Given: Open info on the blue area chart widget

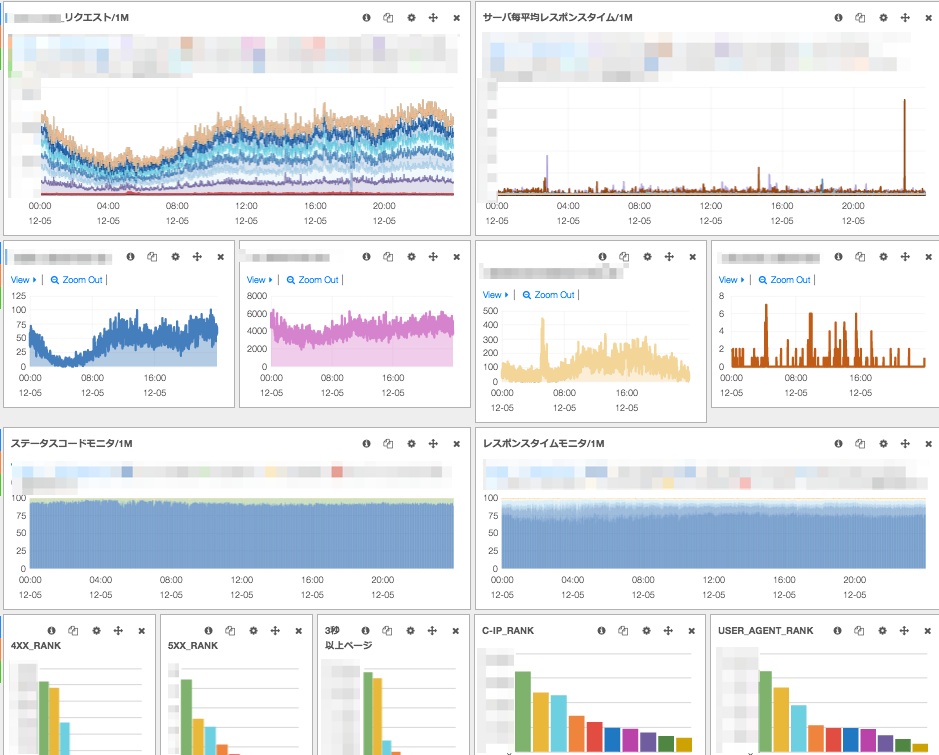Looking at the screenshot, I should 131,256.
